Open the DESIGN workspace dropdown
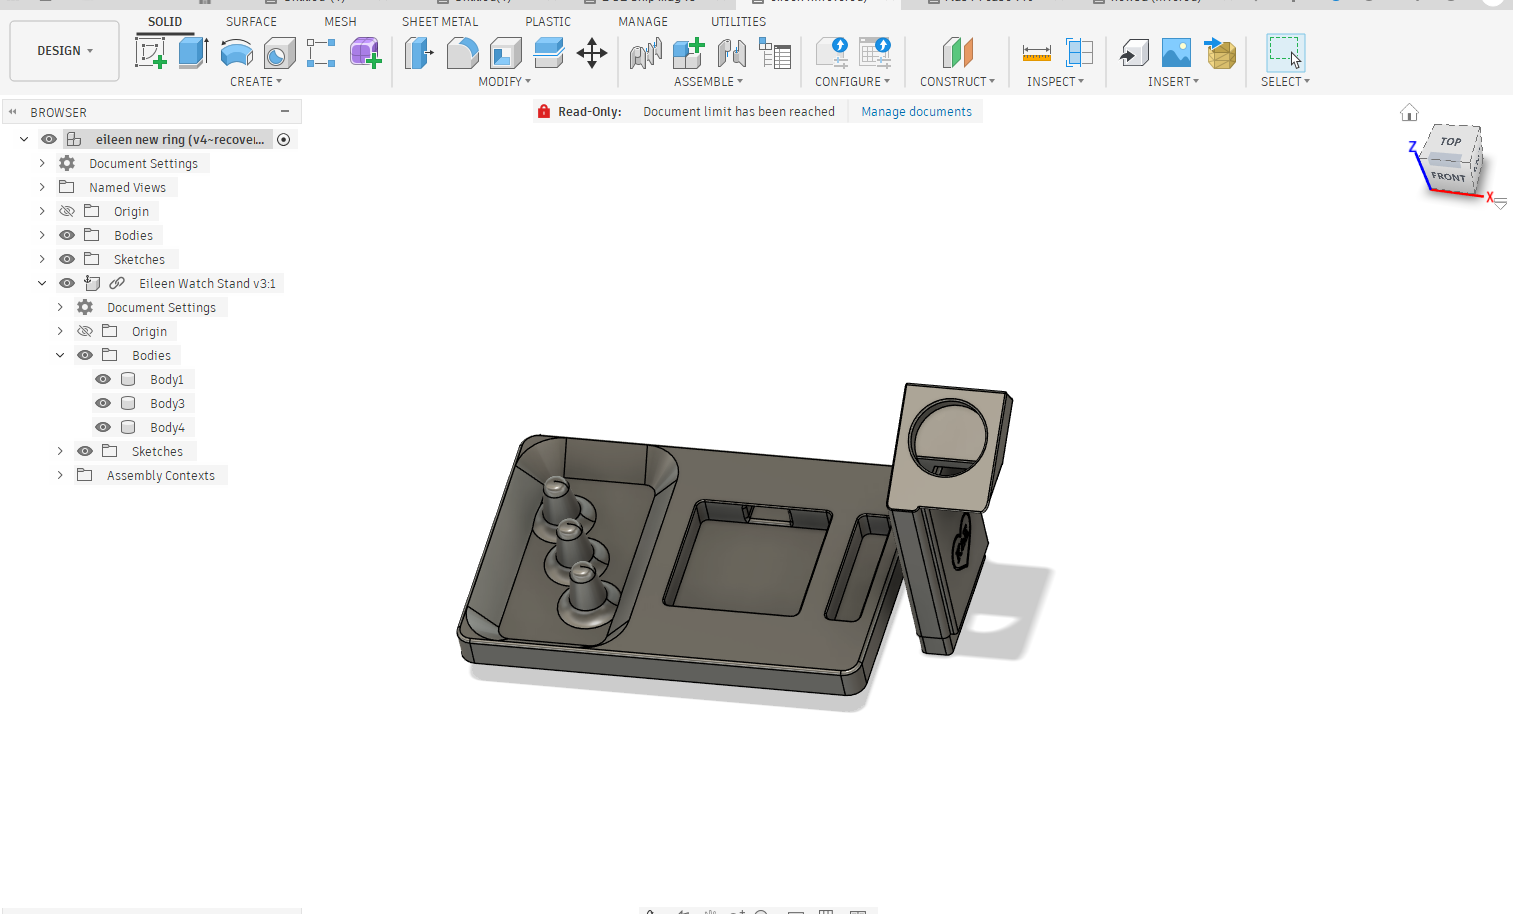Screen dimensions: 1513x914 pyautogui.click(x=65, y=51)
